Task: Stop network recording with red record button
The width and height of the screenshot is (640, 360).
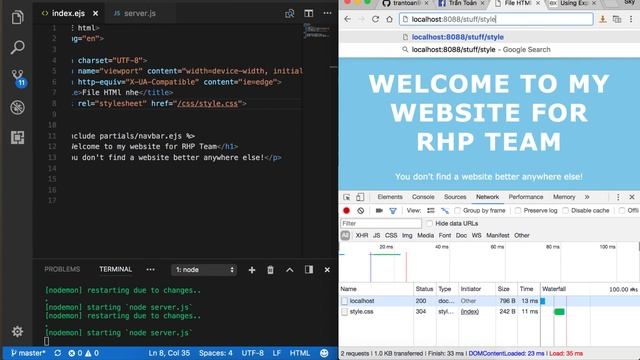Action: coord(347,211)
